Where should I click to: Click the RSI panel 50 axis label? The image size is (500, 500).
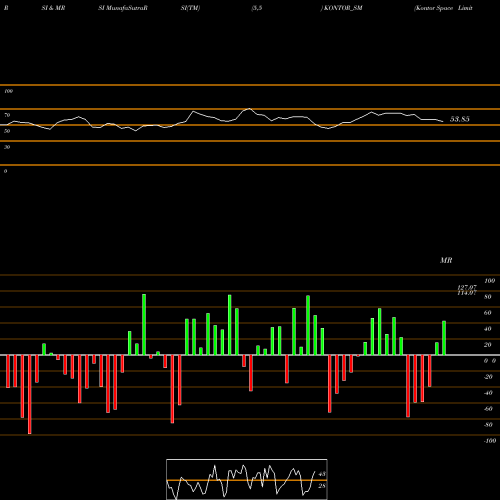(7, 131)
